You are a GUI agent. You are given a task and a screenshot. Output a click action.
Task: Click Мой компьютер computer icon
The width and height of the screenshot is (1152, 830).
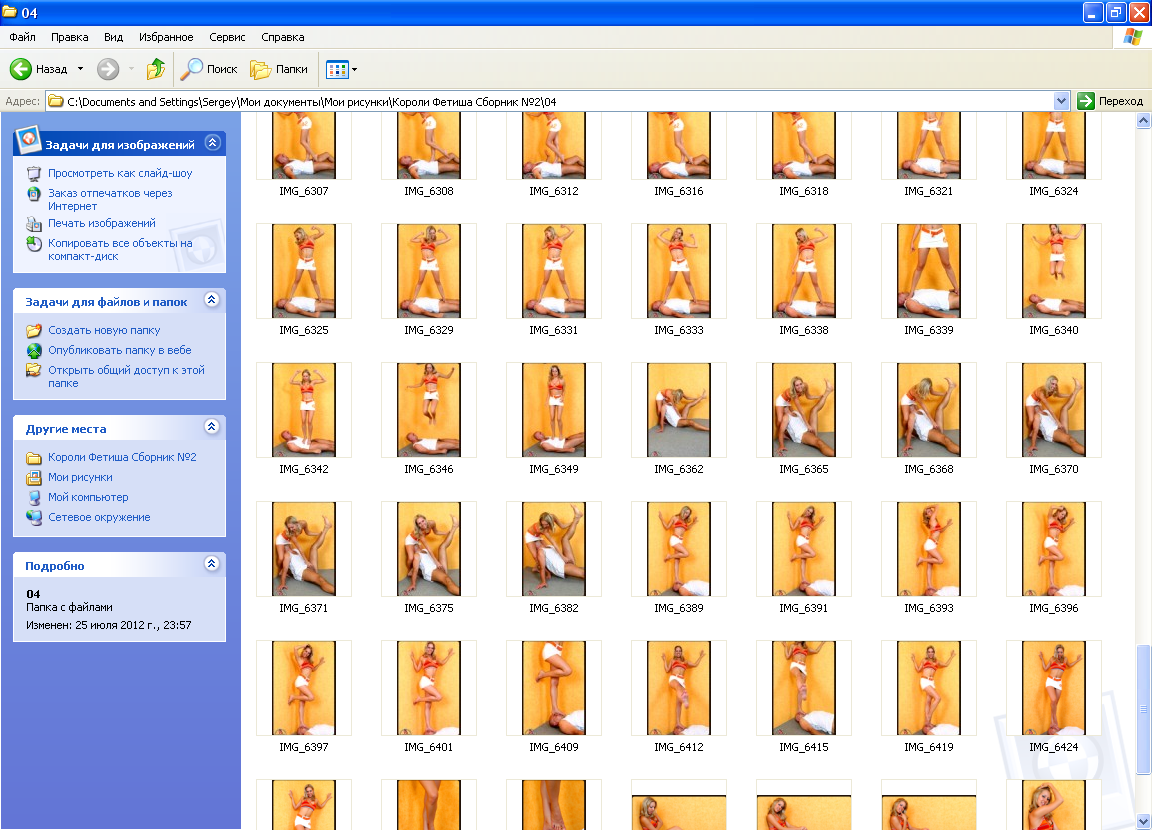[x=34, y=497]
